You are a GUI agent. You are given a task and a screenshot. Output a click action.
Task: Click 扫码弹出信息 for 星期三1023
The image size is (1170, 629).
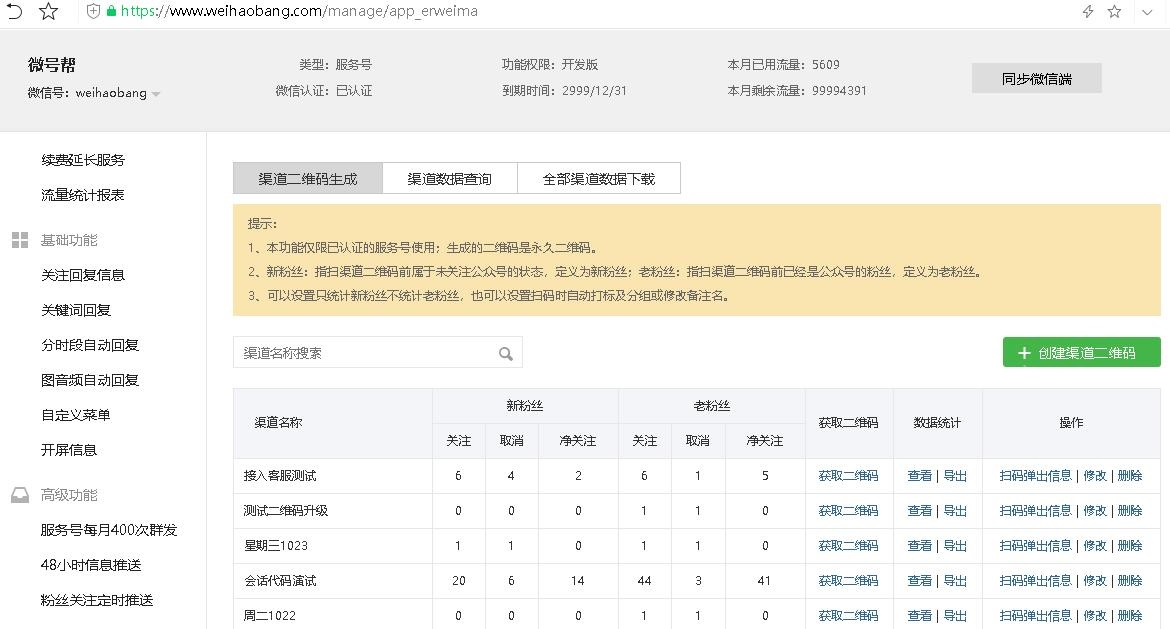pos(1036,545)
